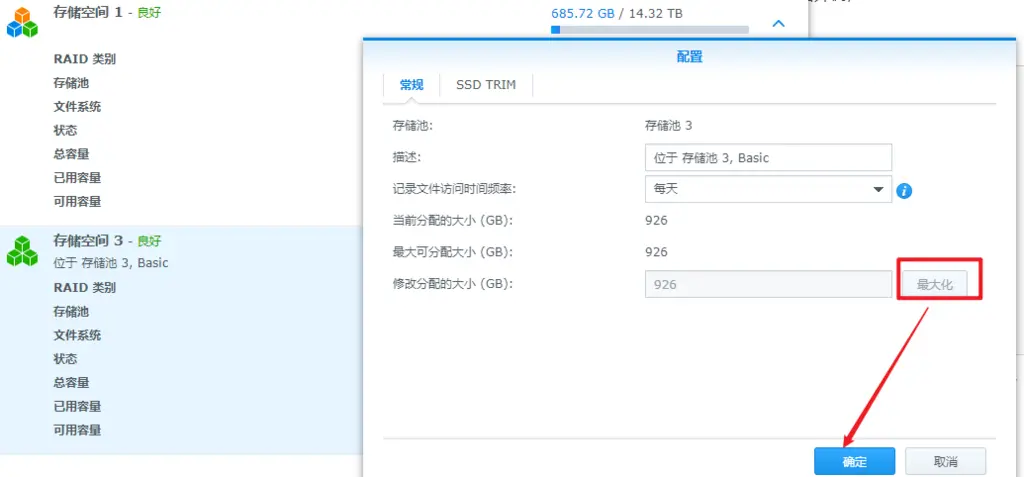Click the blue info icon beside the 每天 dropdown
Screen dimensions: 1024x477
[x=904, y=190]
